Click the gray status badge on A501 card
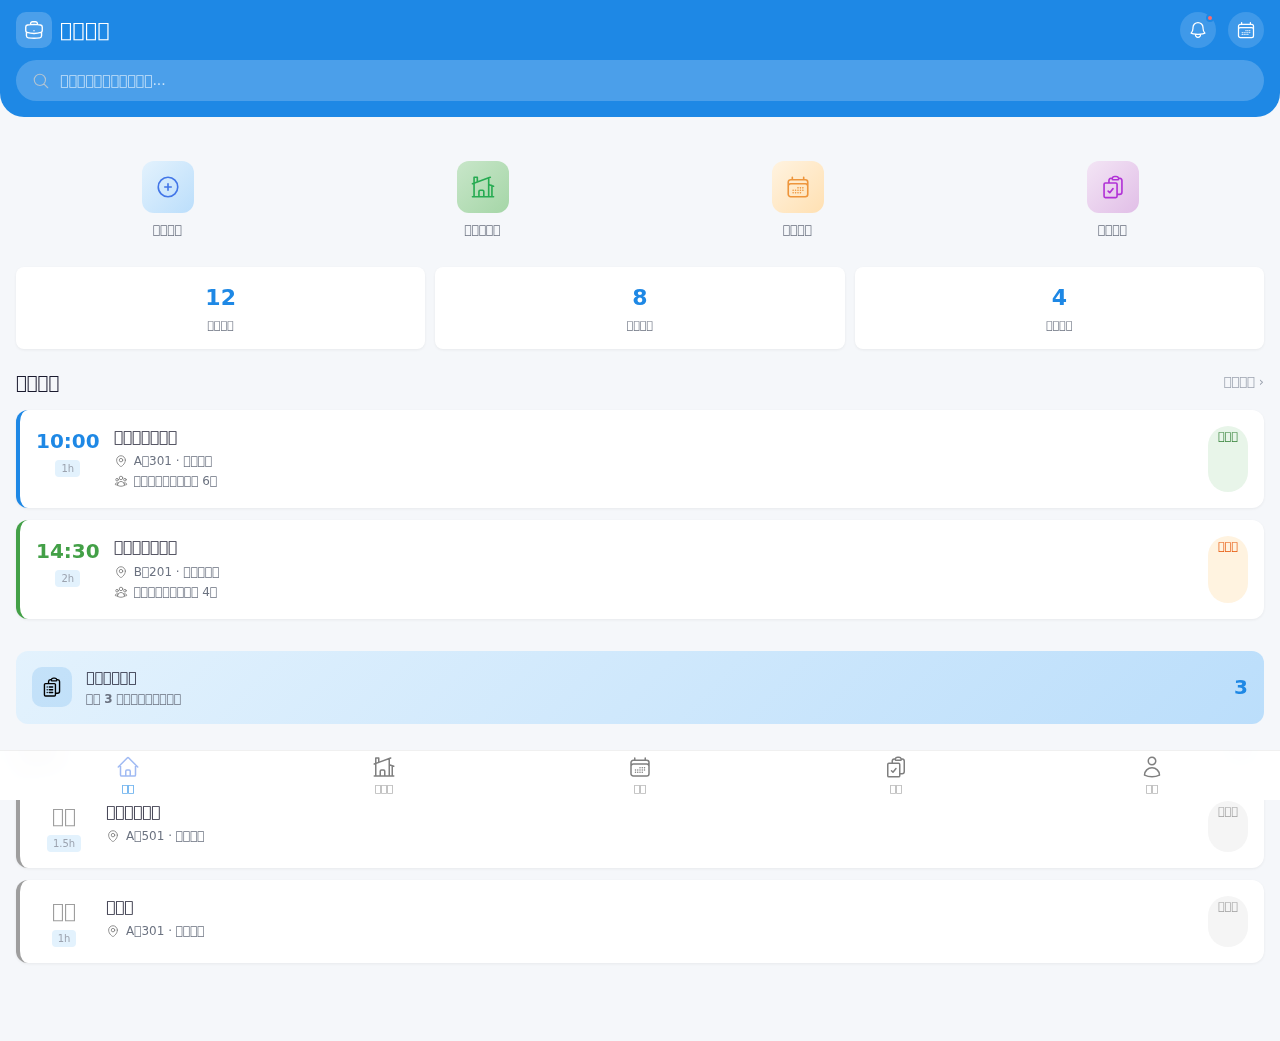This screenshot has height=1041, width=1280. tap(1228, 826)
